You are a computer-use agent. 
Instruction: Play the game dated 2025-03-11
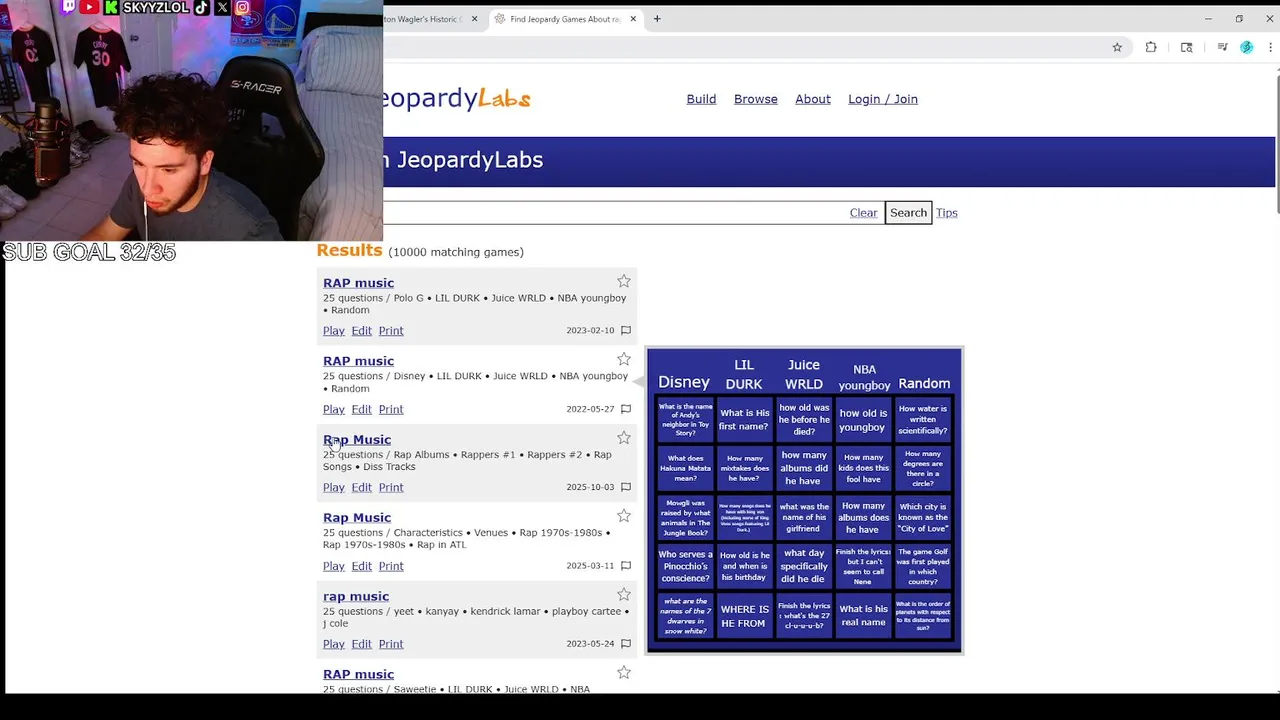pyautogui.click(x=334, y=566)
